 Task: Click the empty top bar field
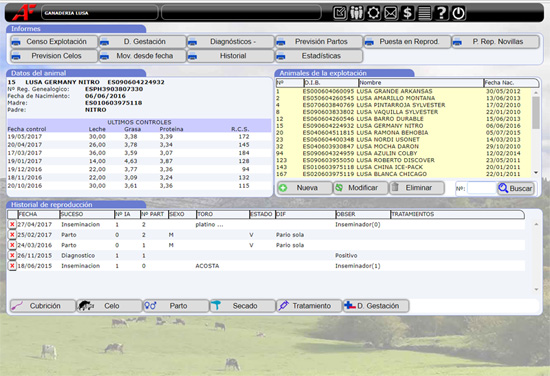tap(241, 13)
